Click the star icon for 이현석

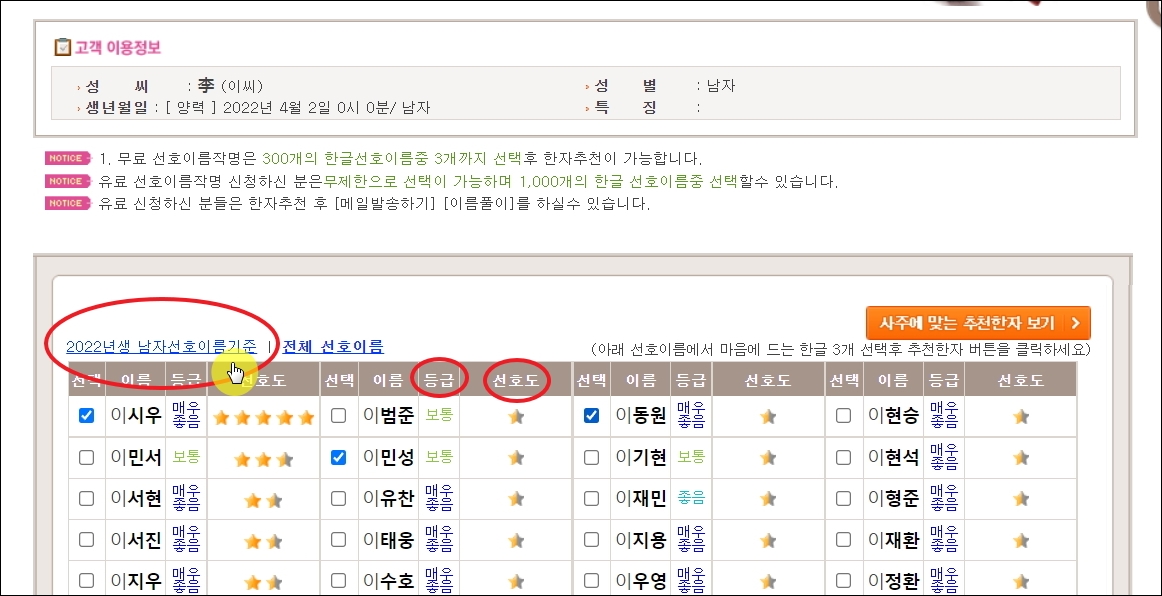tap(1021, 458)
